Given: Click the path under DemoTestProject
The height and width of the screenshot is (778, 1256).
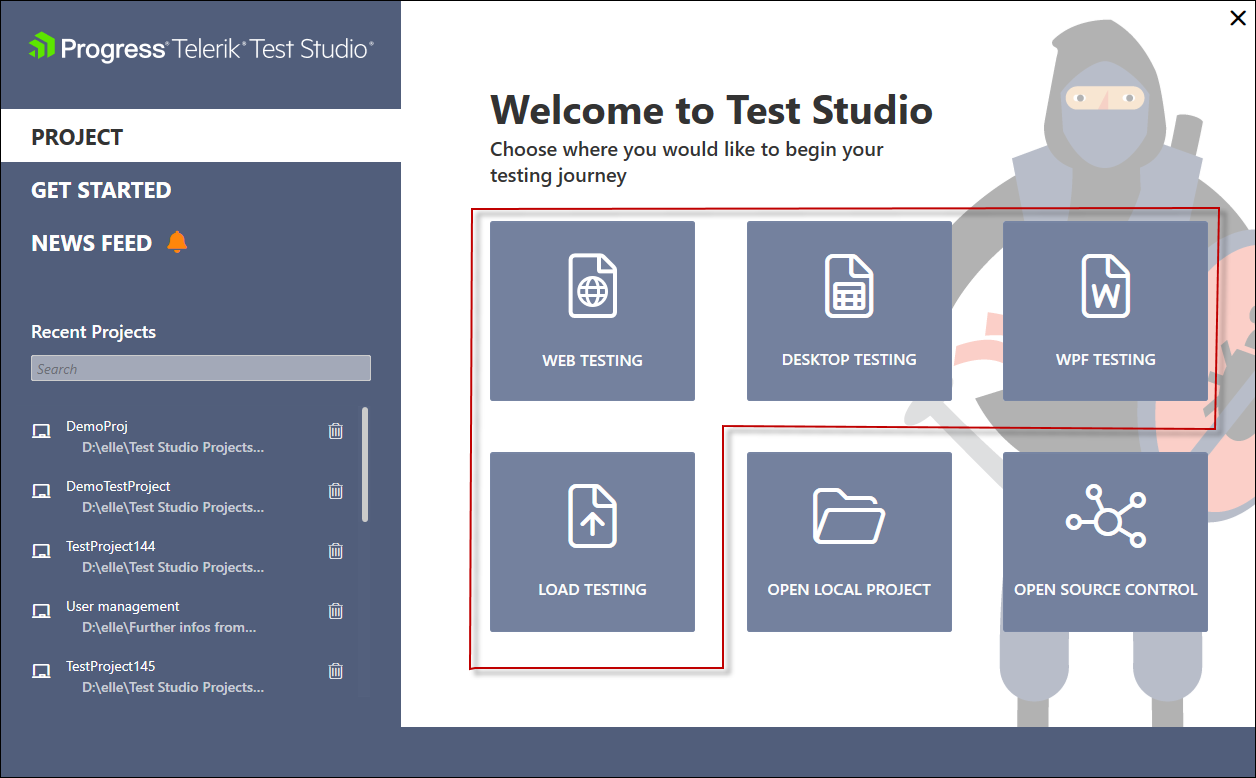Looking at the screenshot, I should coord(173,508).
